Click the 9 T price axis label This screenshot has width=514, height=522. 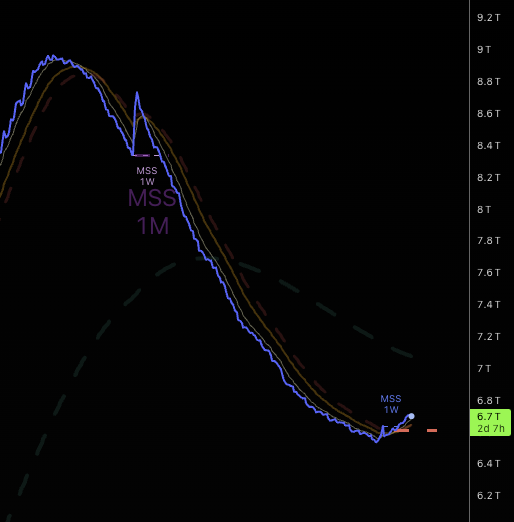coord(484,50)
